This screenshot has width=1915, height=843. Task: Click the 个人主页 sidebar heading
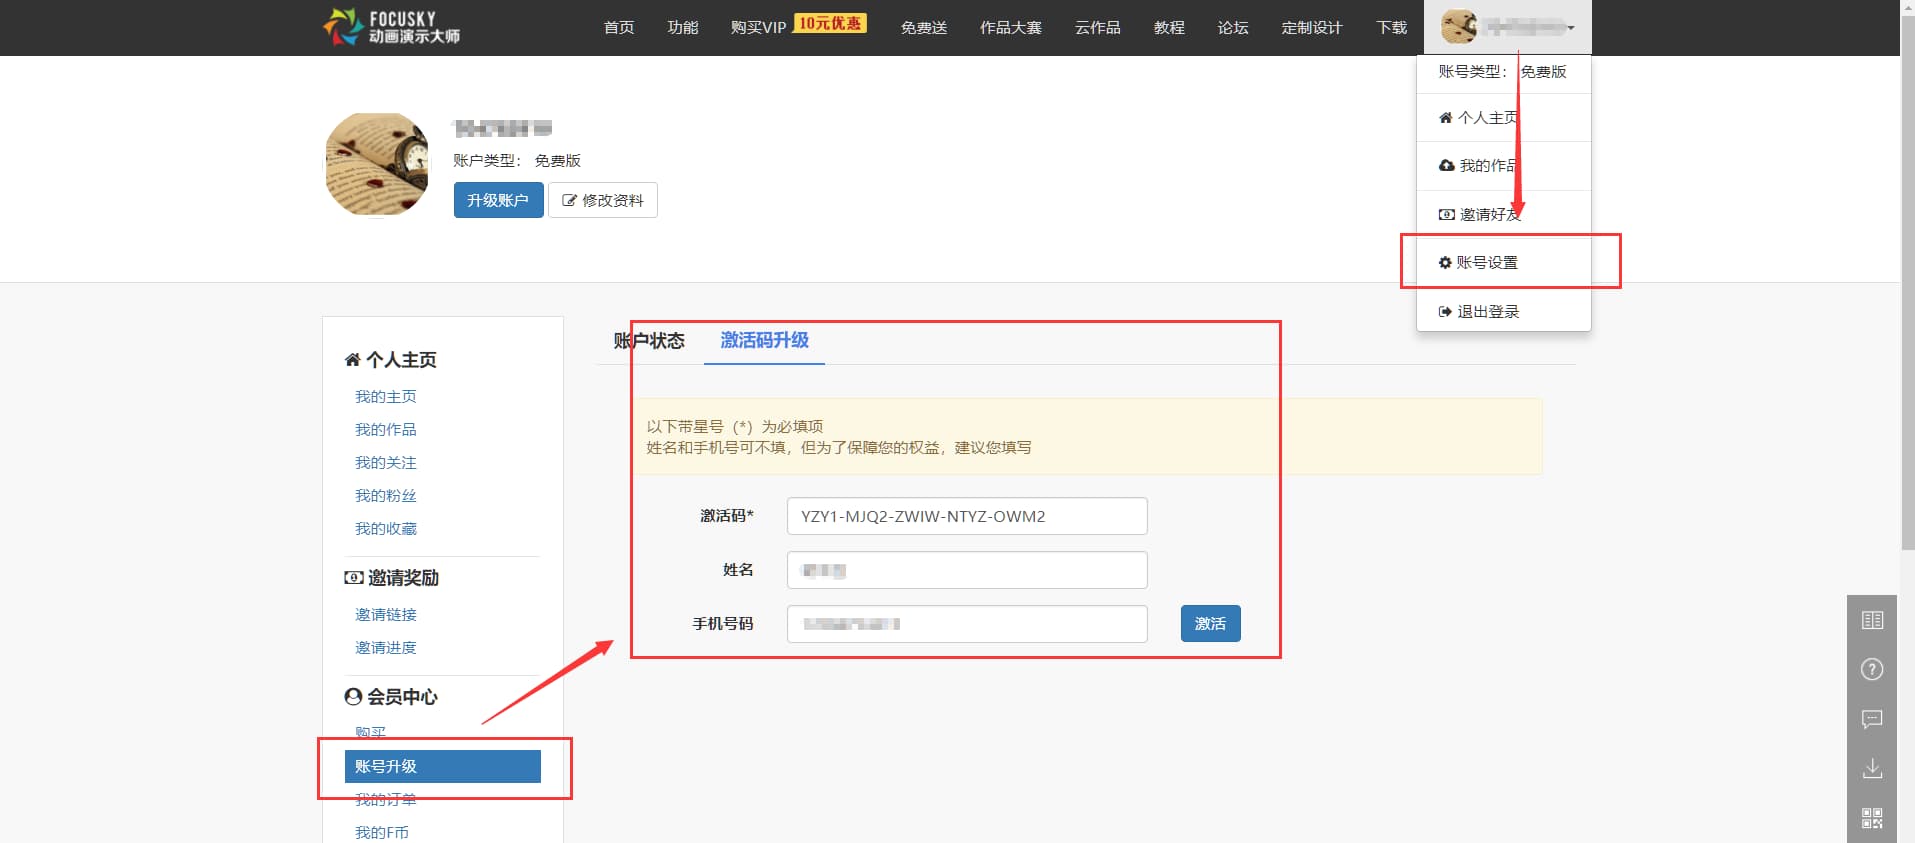click(390, 360)
